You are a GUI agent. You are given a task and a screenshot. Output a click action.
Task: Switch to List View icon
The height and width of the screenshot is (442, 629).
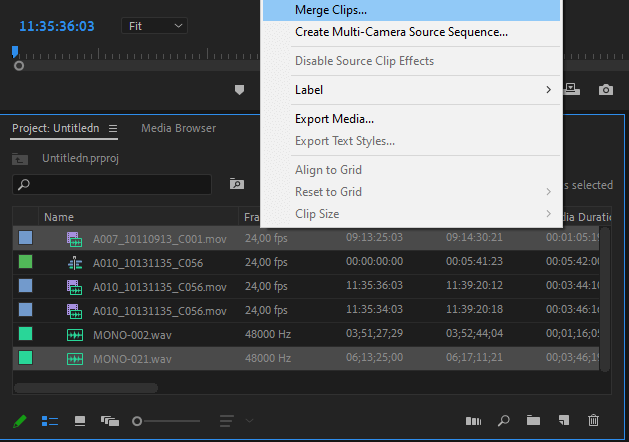[x=50, y=421]
